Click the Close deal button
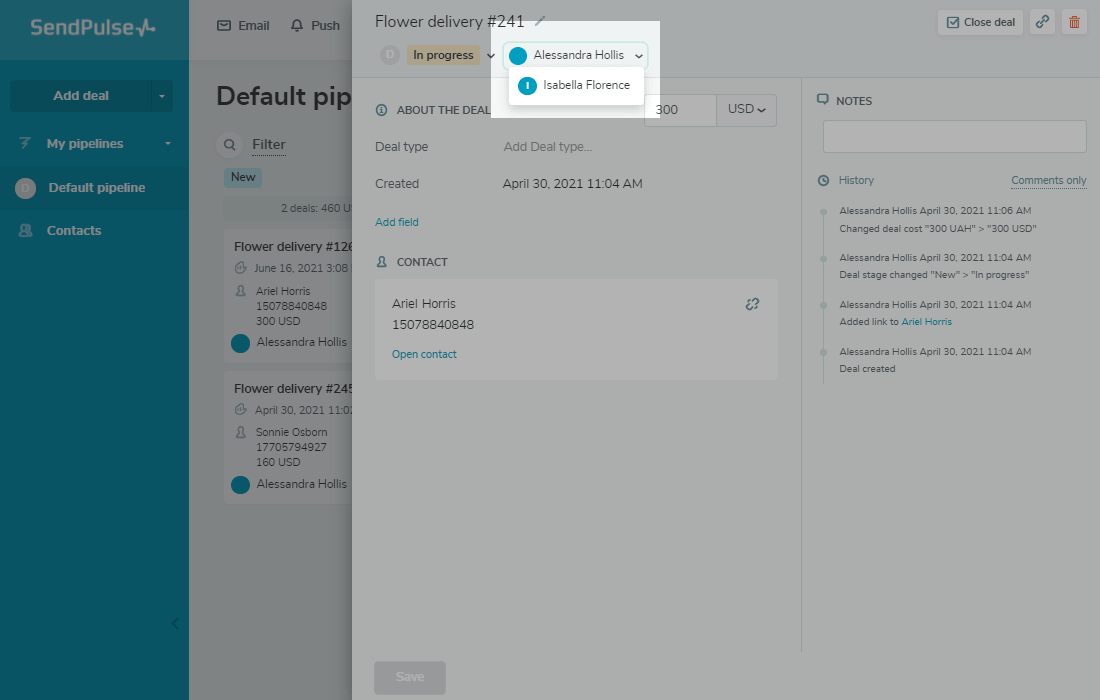Viewport: 1100px width, 700px height. pyautogui.click(x=980, y=22)
